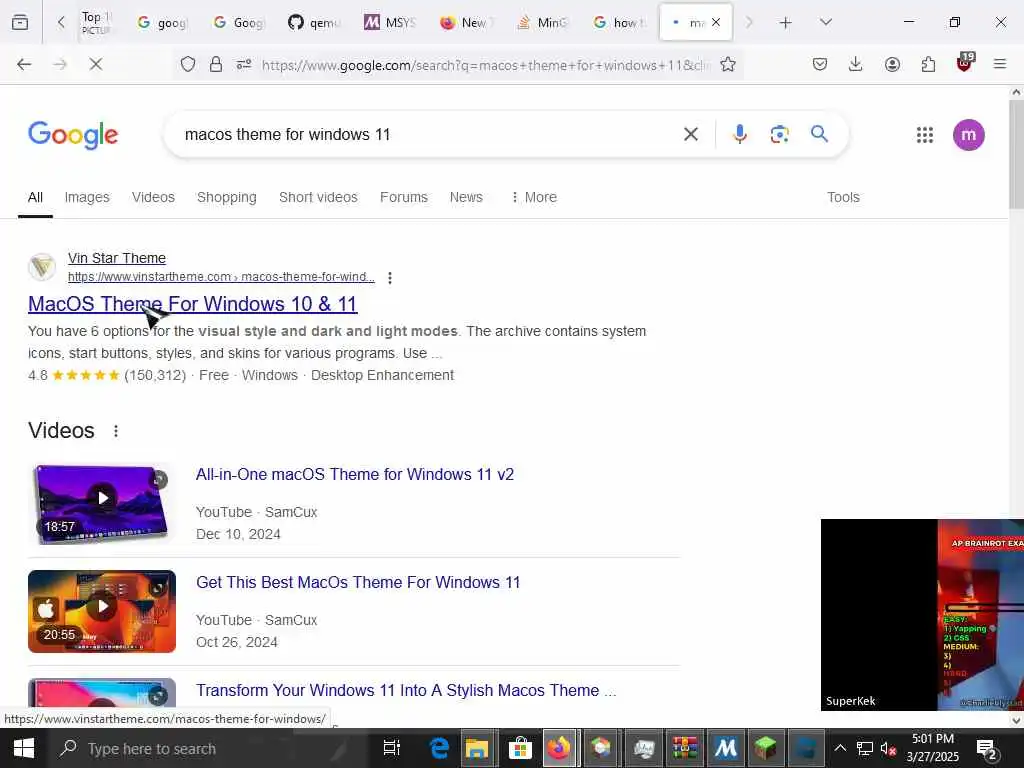
Task: Switch to the Forums results tab
Action: click(x=404, y=197)
